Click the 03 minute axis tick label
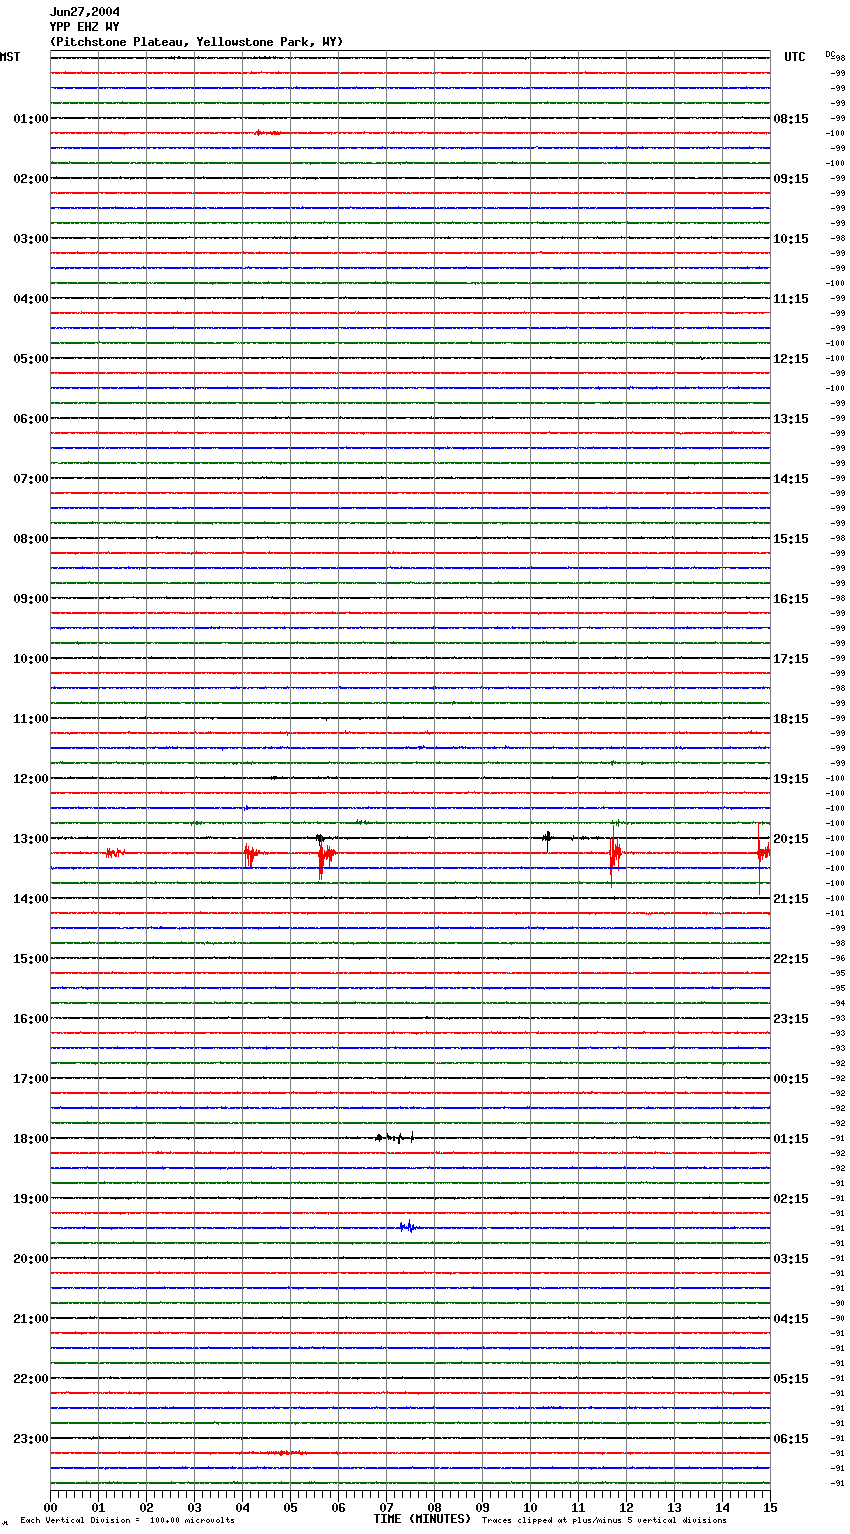Image resolution: width=850 pixels, height=1534 pixels. (194, 1507)
